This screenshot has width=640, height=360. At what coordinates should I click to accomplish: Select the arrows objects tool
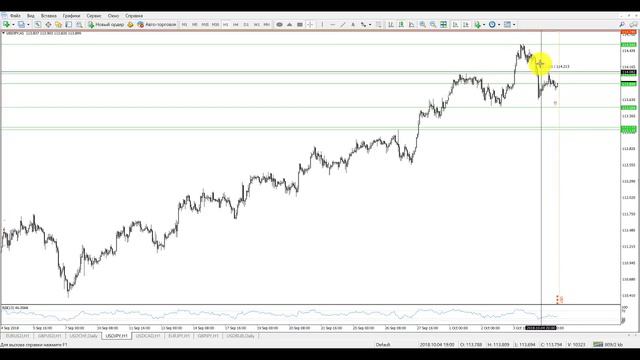click(363, 24)
